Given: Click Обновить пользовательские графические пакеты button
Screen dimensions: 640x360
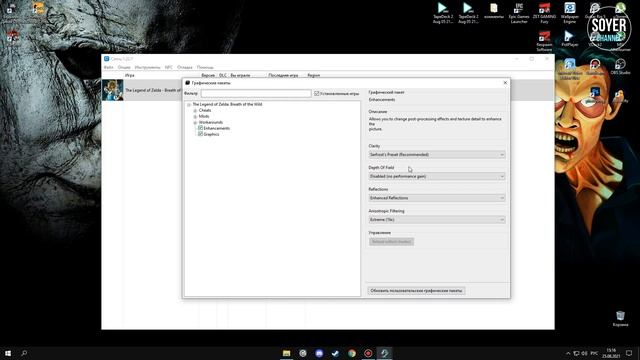Looking at the screenshot, I should 416,291.
